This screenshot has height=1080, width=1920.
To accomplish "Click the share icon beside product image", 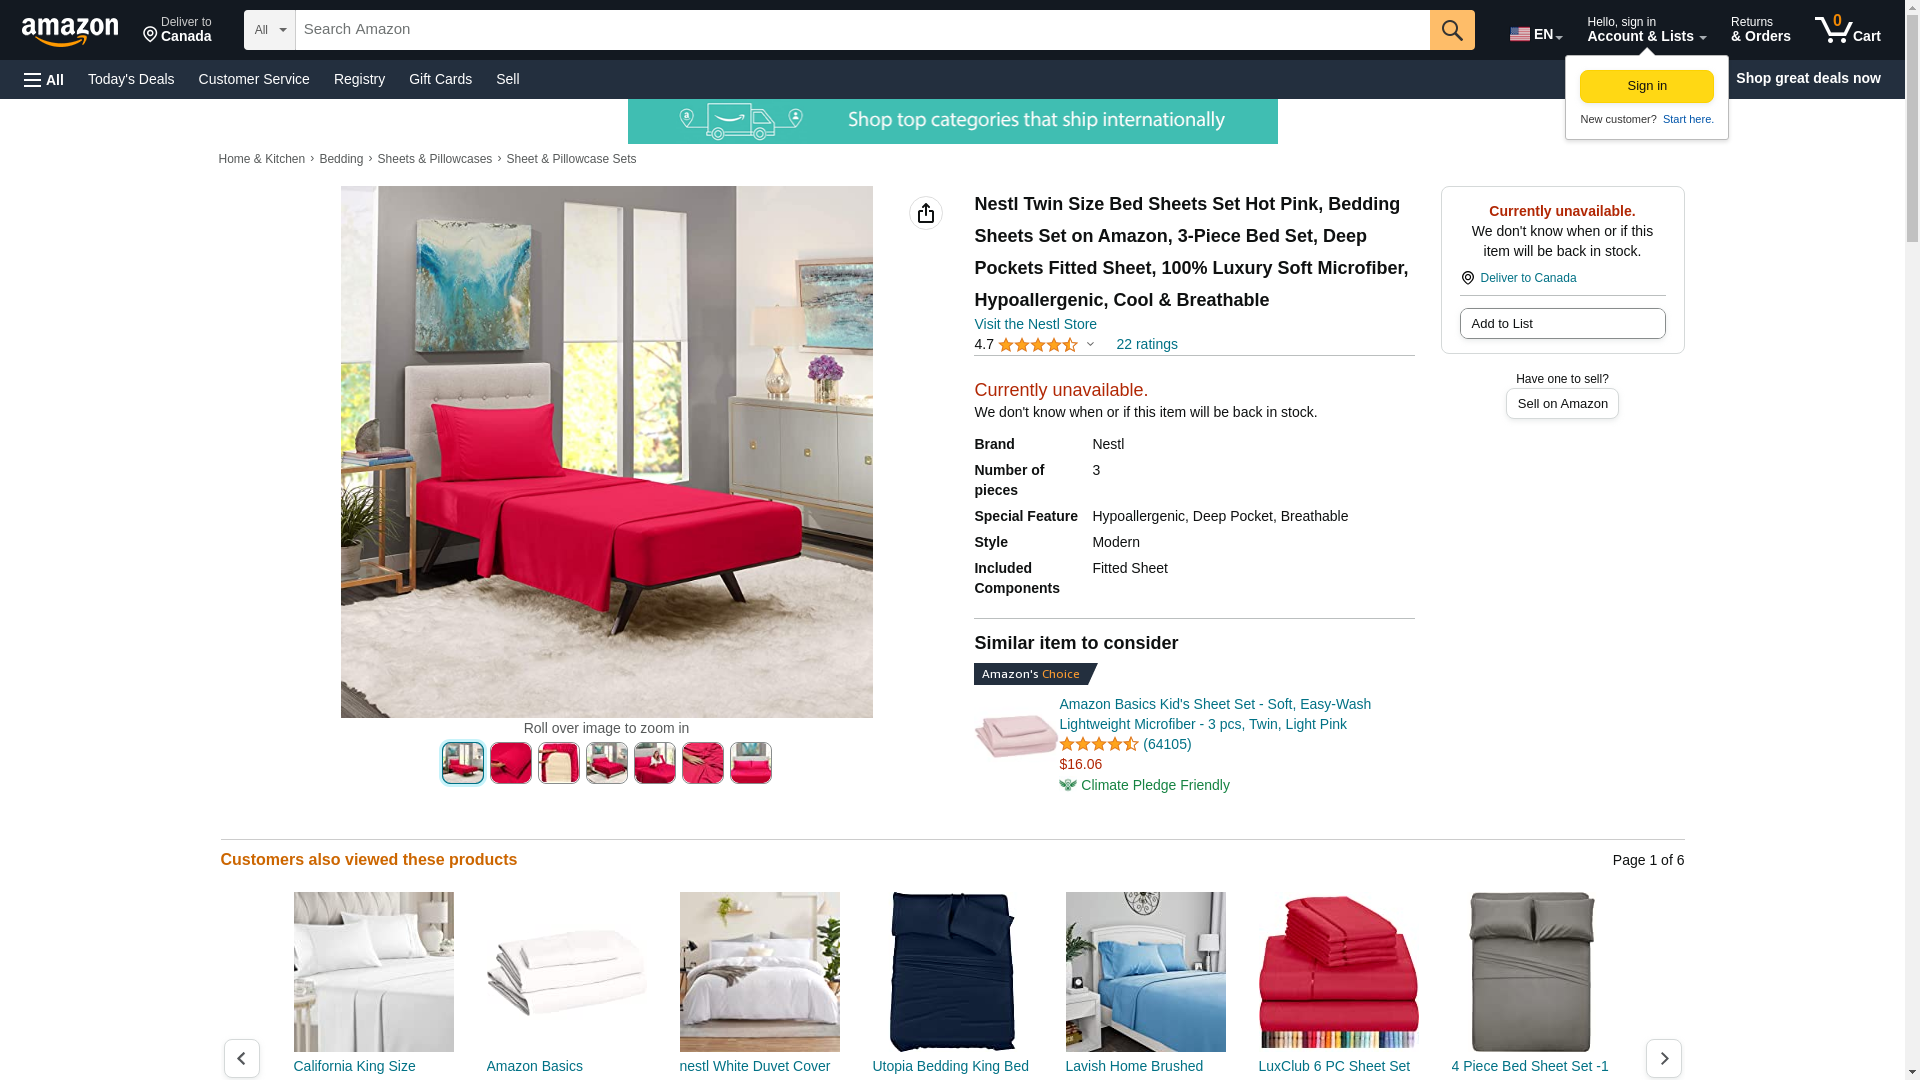I will pos(926,213).
